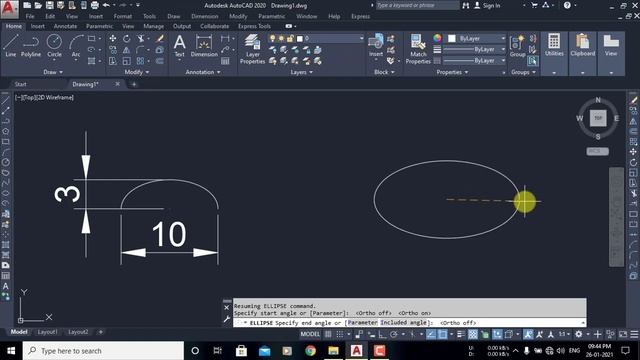Open the Start tab
The image size is (640, 360).
(20, 84)
